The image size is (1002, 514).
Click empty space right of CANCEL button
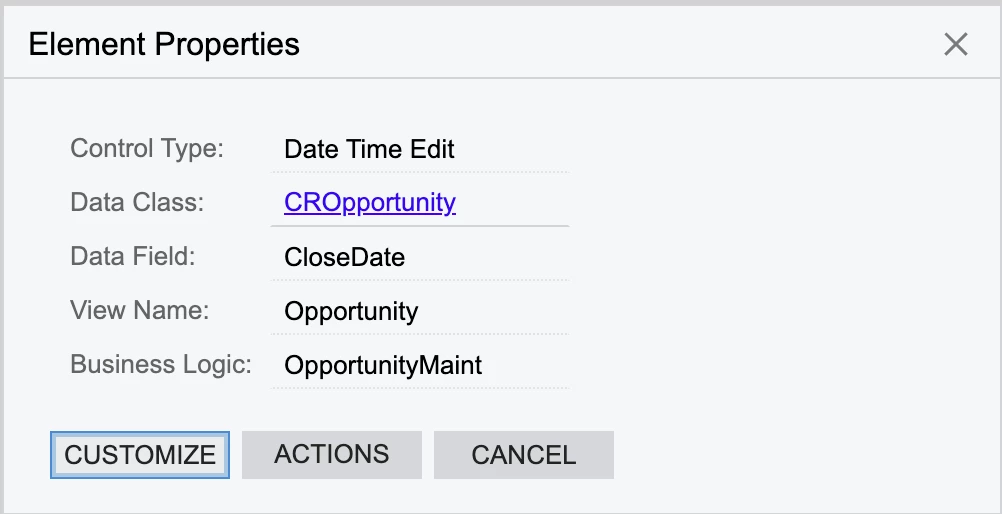[x=800, y=455]
